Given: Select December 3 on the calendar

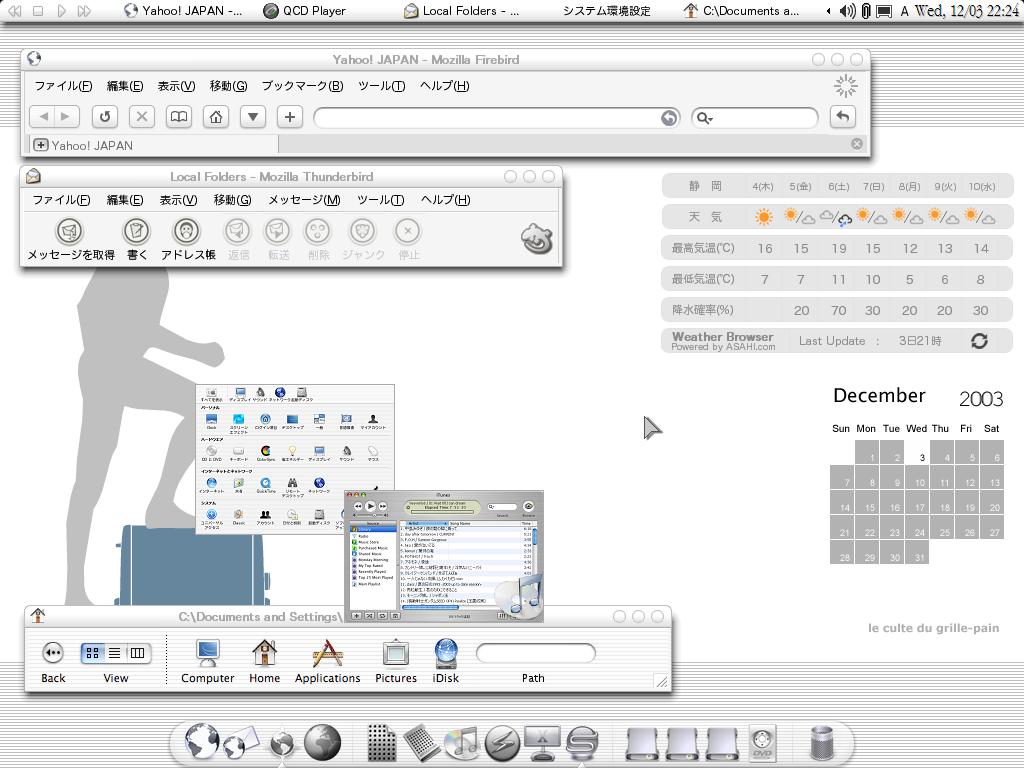Looking at the screenshot, I should (x=918, y=453).
